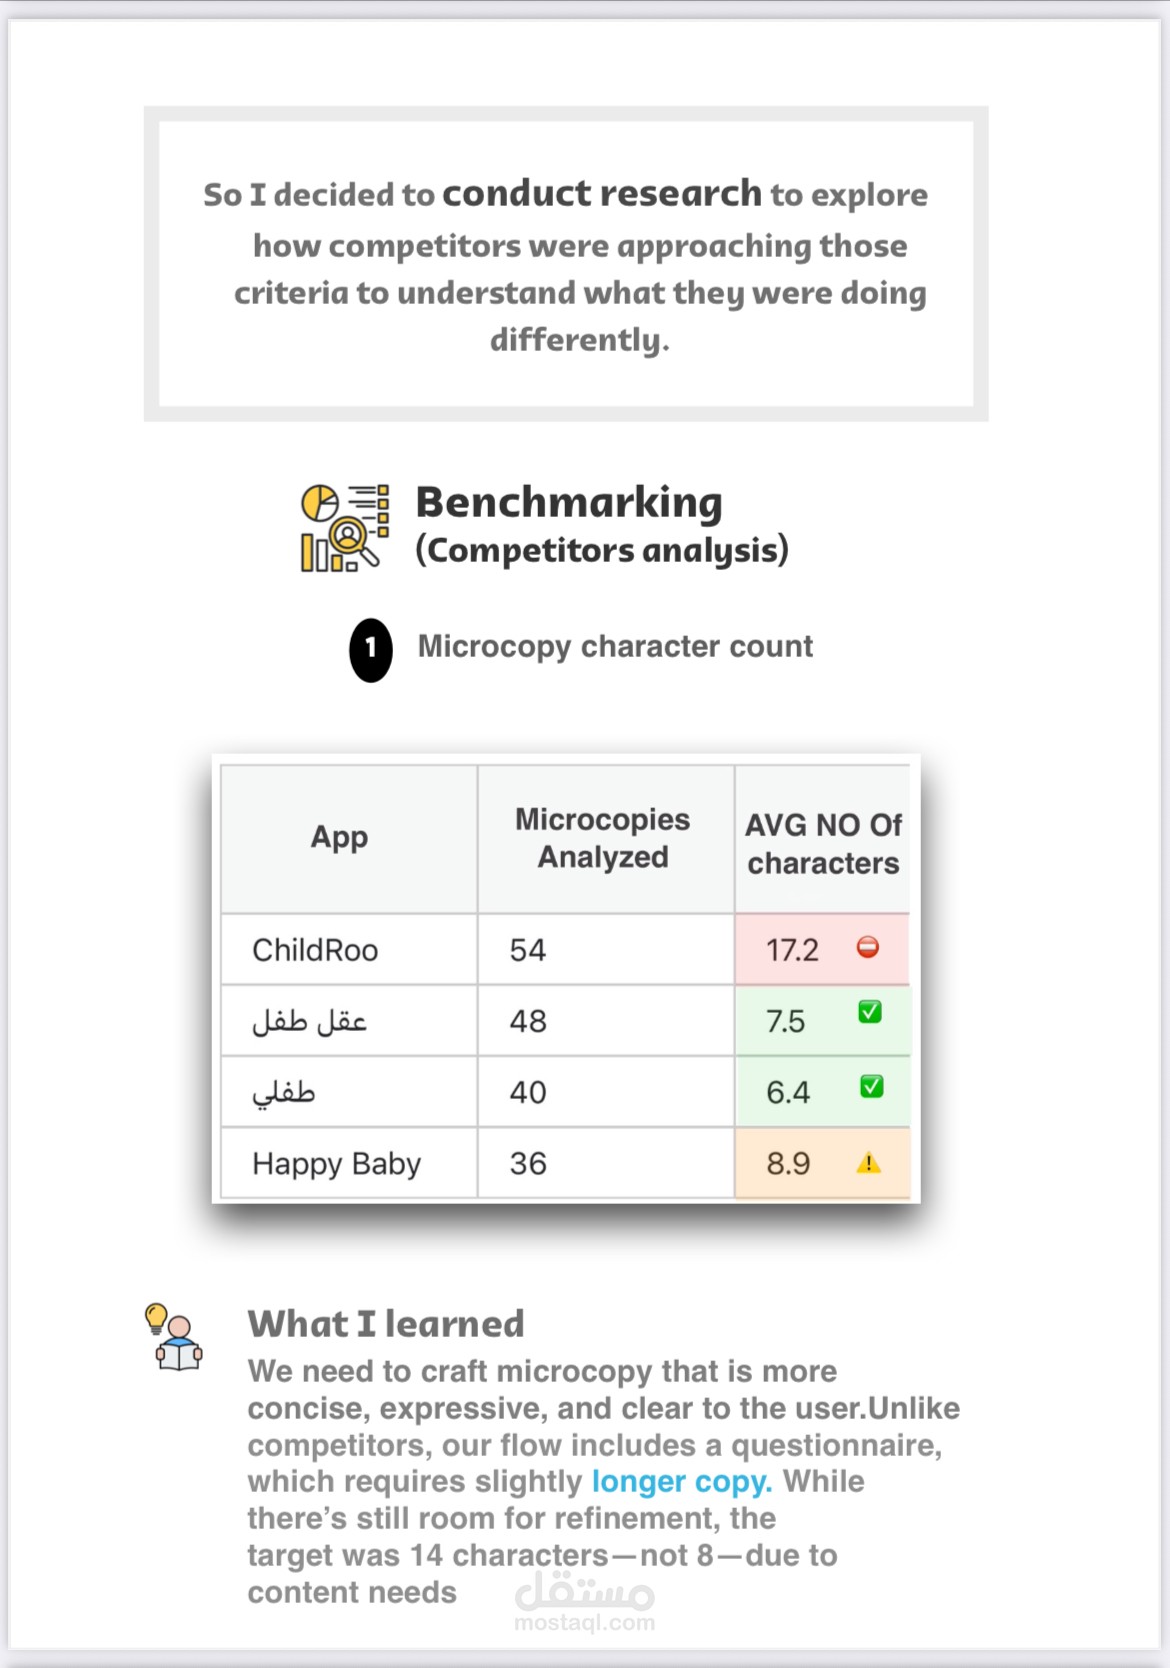Click the Benchmarking chart analysis icon

pos(344,528)
